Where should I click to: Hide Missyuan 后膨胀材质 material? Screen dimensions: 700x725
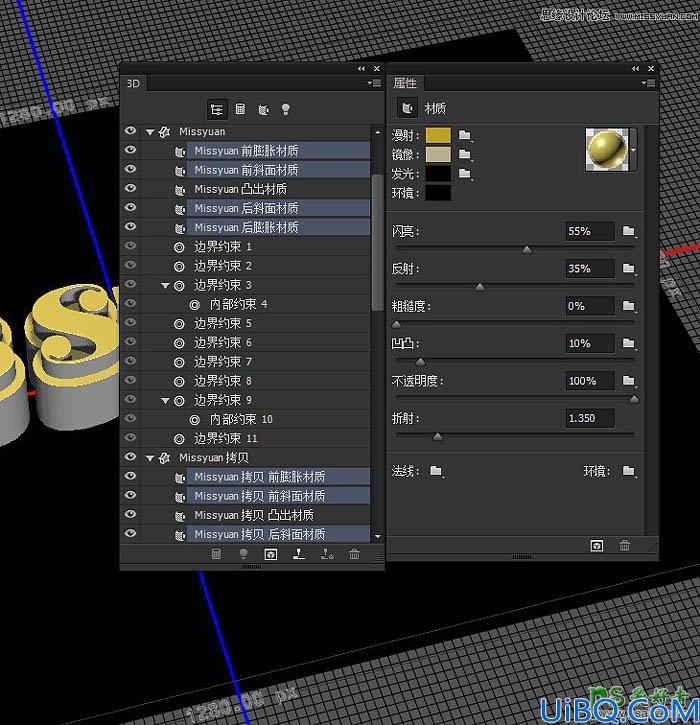(130, 227)
